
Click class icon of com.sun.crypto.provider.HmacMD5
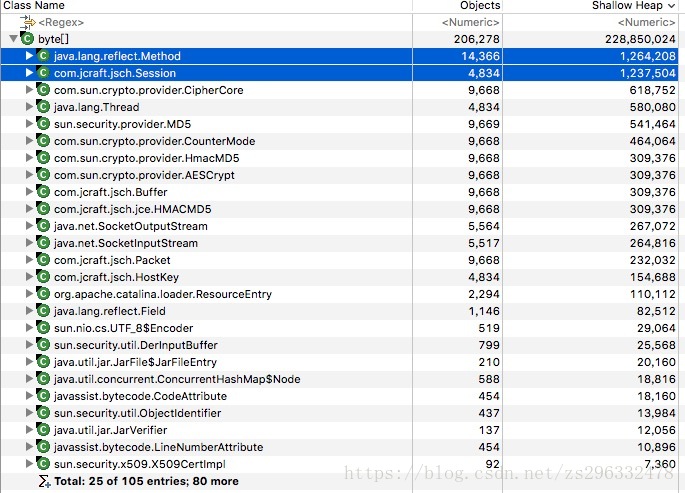43,158
